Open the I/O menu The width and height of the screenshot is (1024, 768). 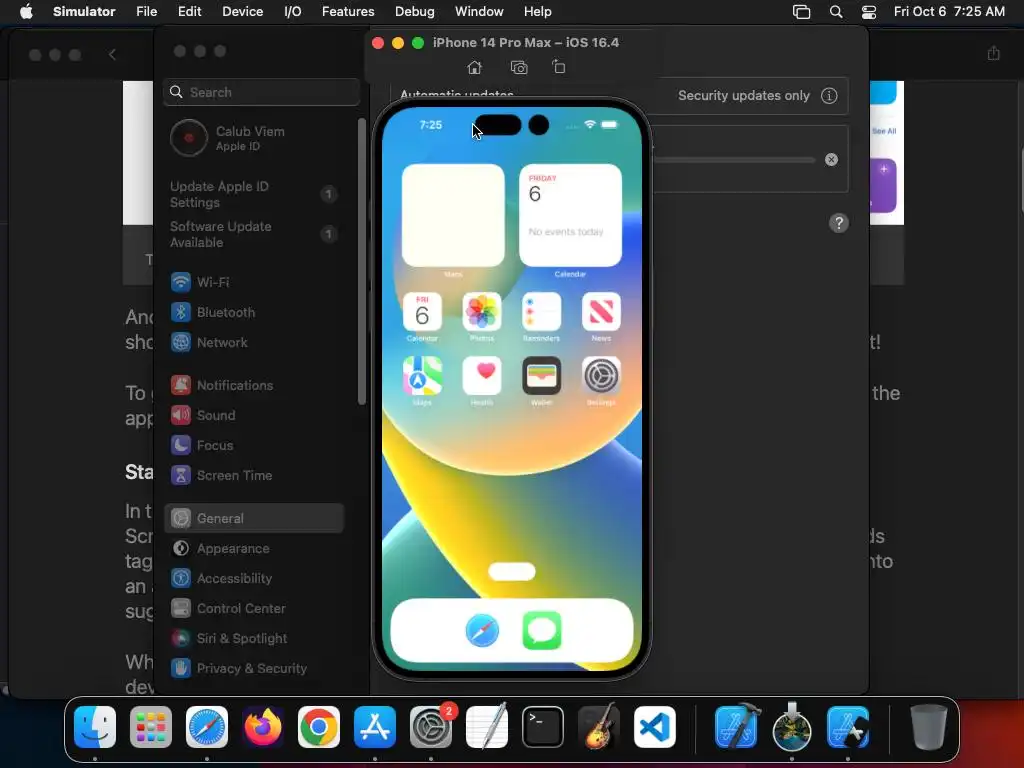pyautogui.click(x=293, y=12)
